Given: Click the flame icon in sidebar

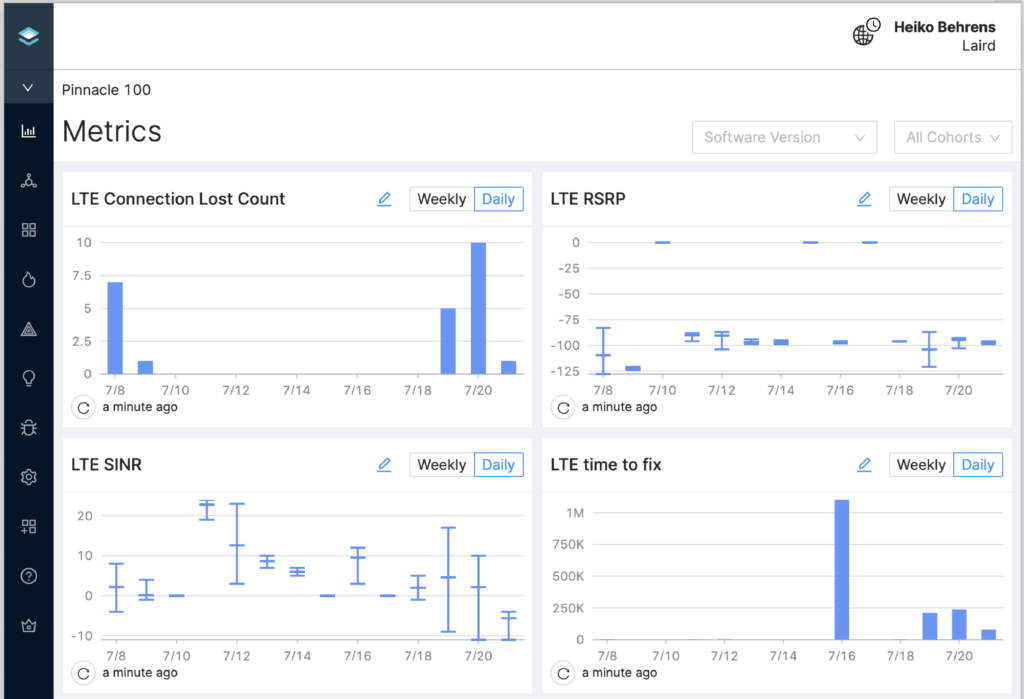Looking at the screenshot, I should coord(28,280).
